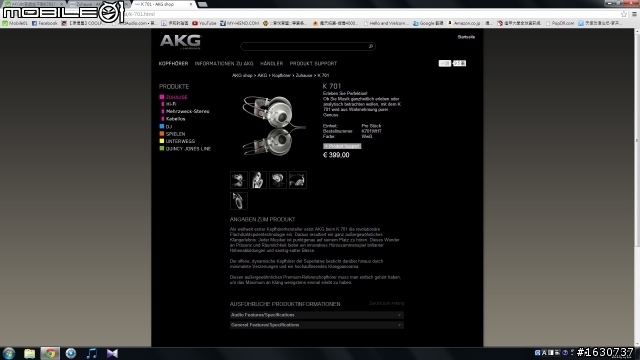Open the second product thumbnail
Viewport: 640px width, 360px height.
(x=258, y=180)
